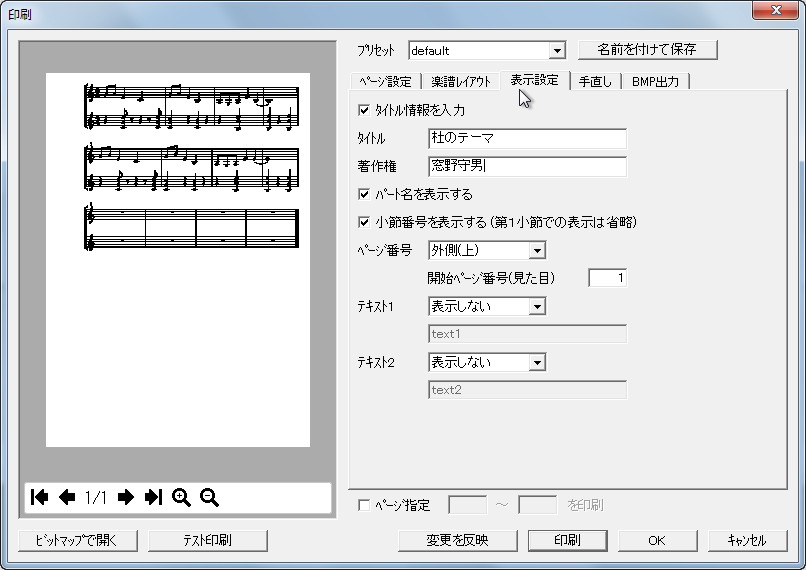The image size is (806, 570).
Task: Go to next preview page arrow
Action: click(x=125, y=497)
